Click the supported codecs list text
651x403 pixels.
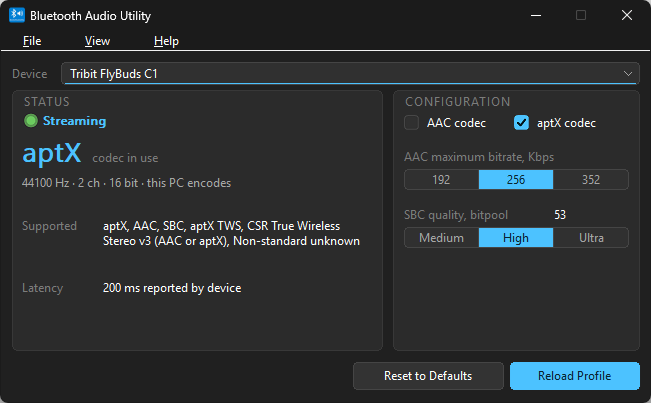(x=231, y=233)
